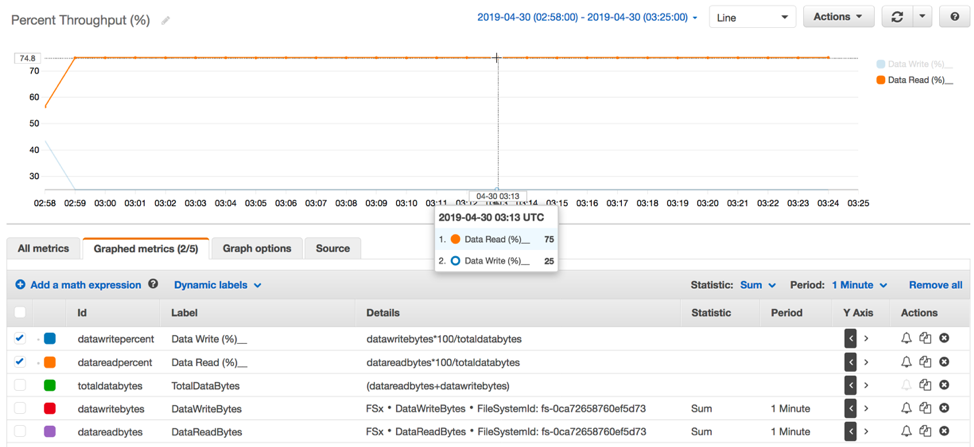
Task: Refresh the graph data
Action: [897, 17]
